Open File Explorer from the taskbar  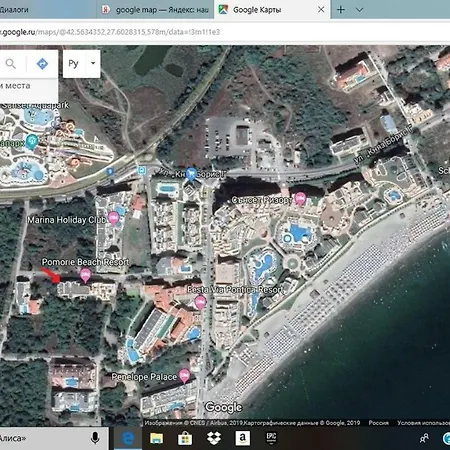pyautogui.click(x=156, y=438)
